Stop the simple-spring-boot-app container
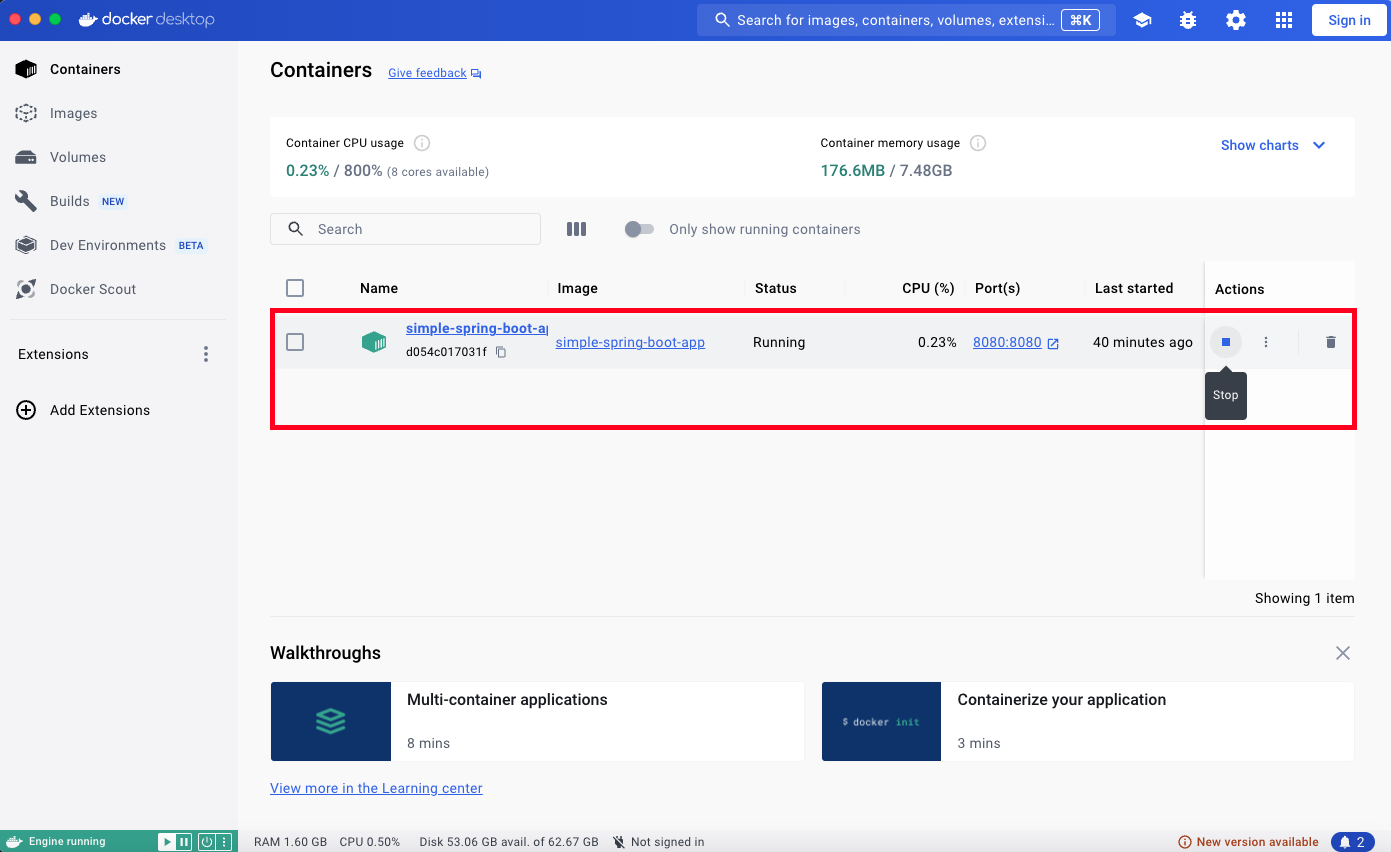 pos(1226,342)
